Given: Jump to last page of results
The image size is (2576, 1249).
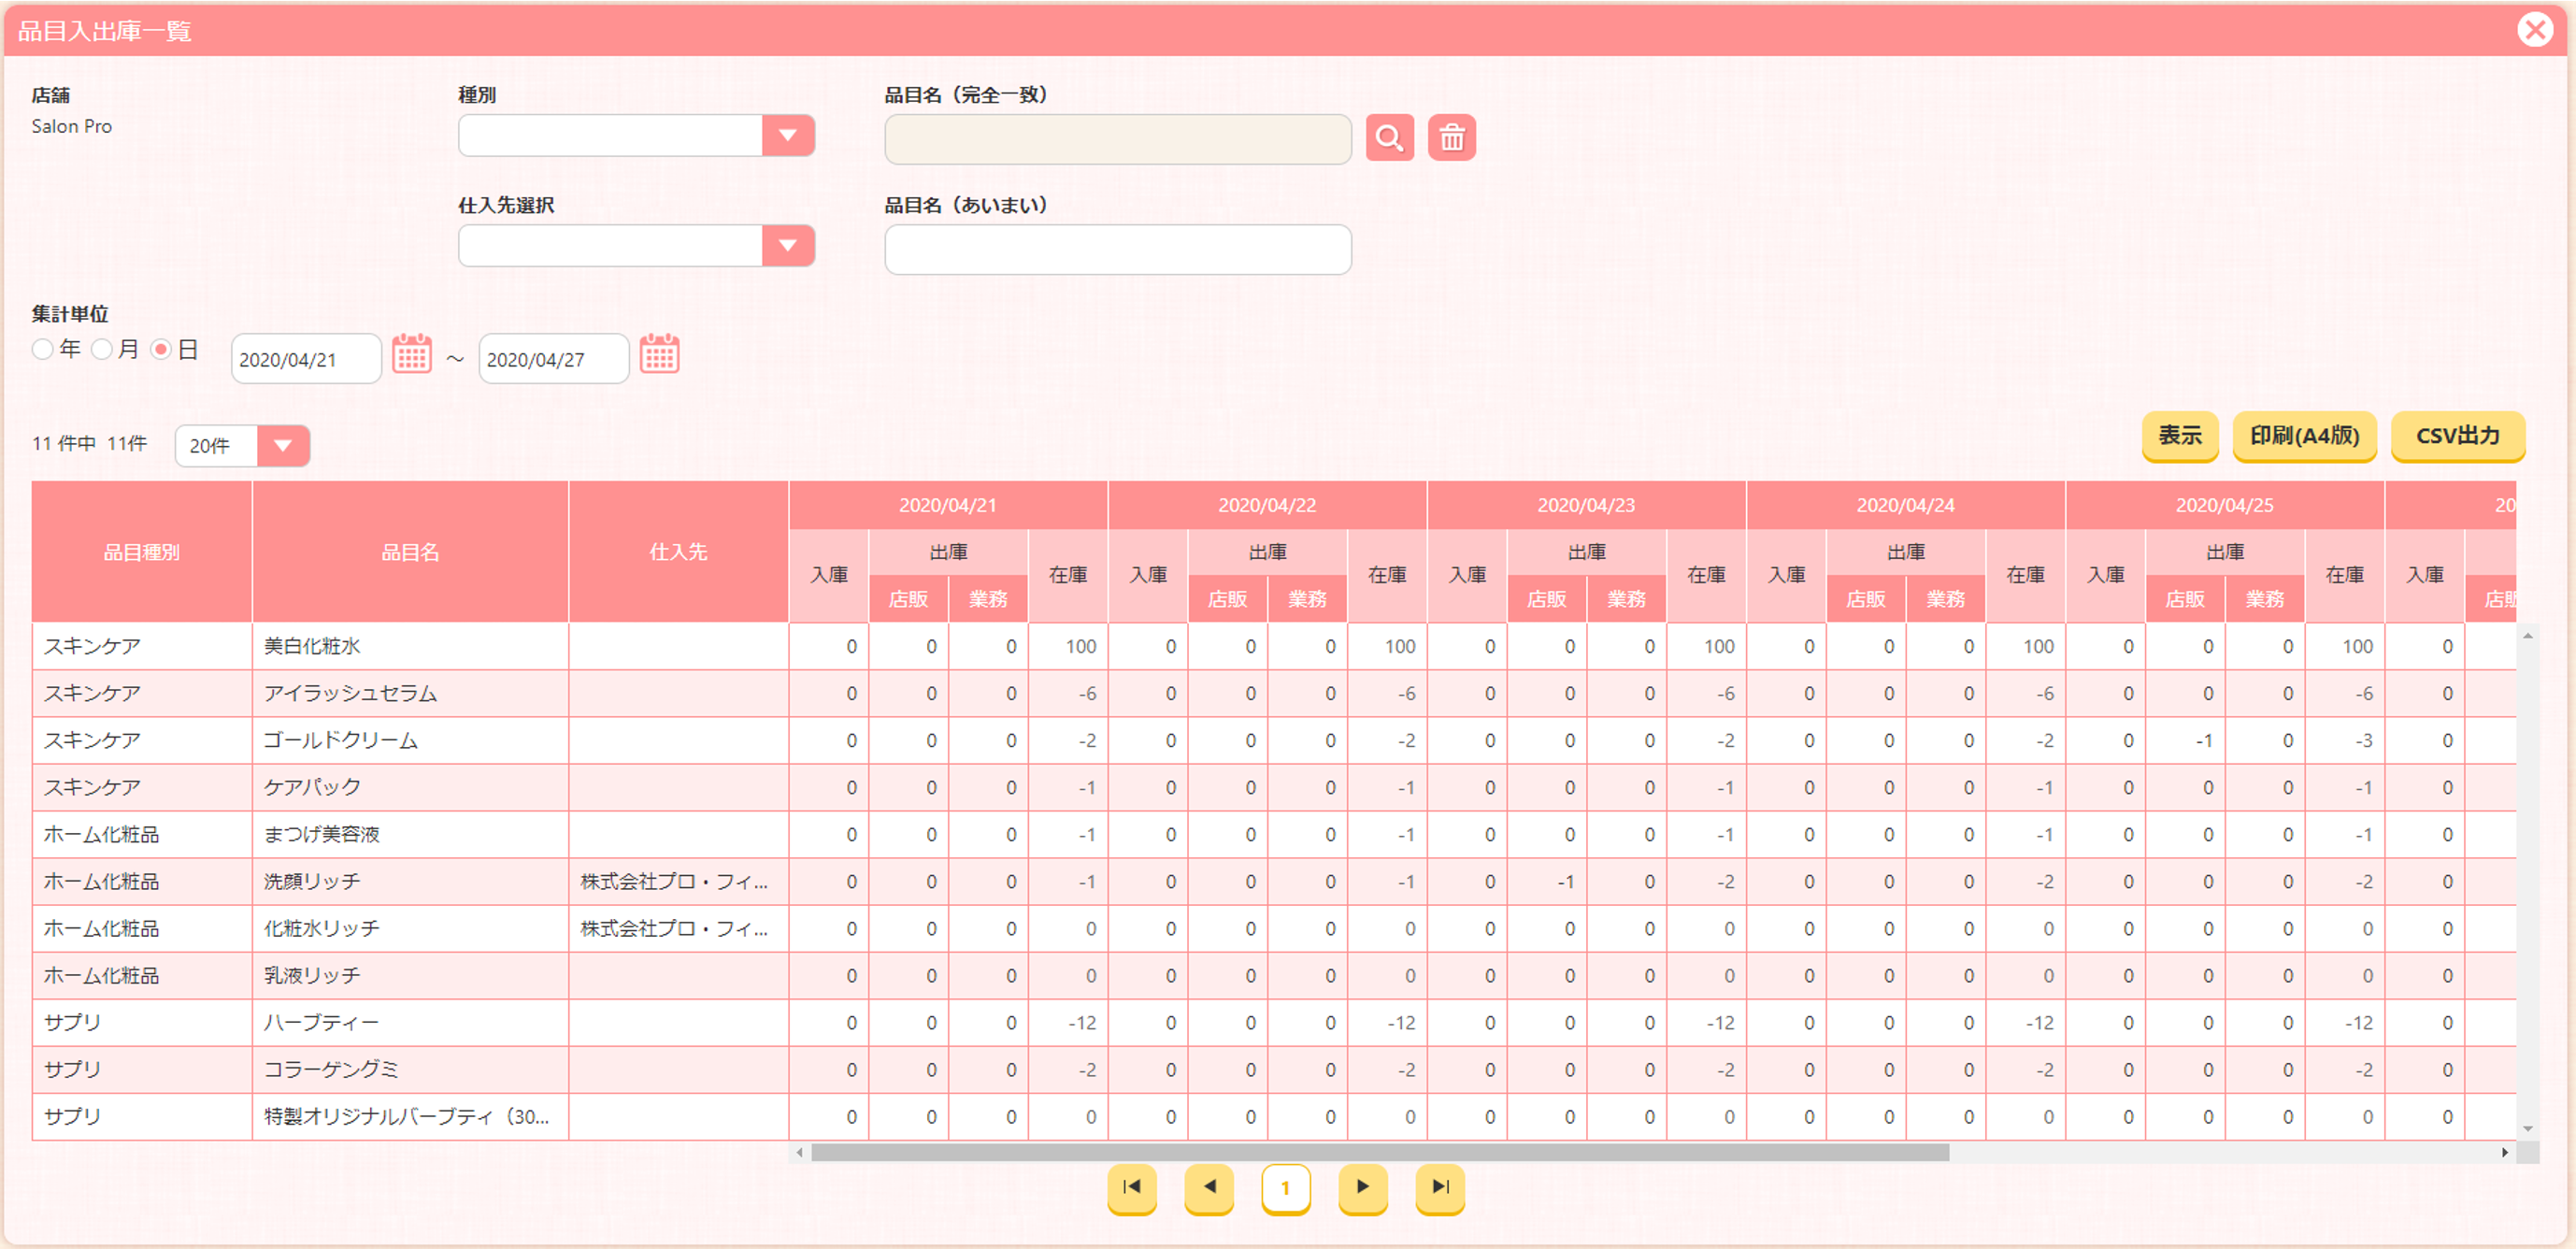Looking at the screenshot, I should [x=1440, y=1188].
